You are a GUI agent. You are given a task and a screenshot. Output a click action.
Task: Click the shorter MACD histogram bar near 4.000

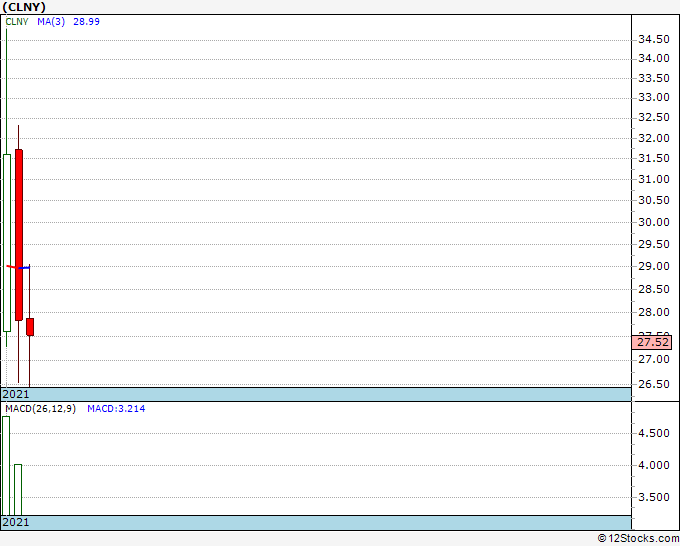tap(18, 490)
